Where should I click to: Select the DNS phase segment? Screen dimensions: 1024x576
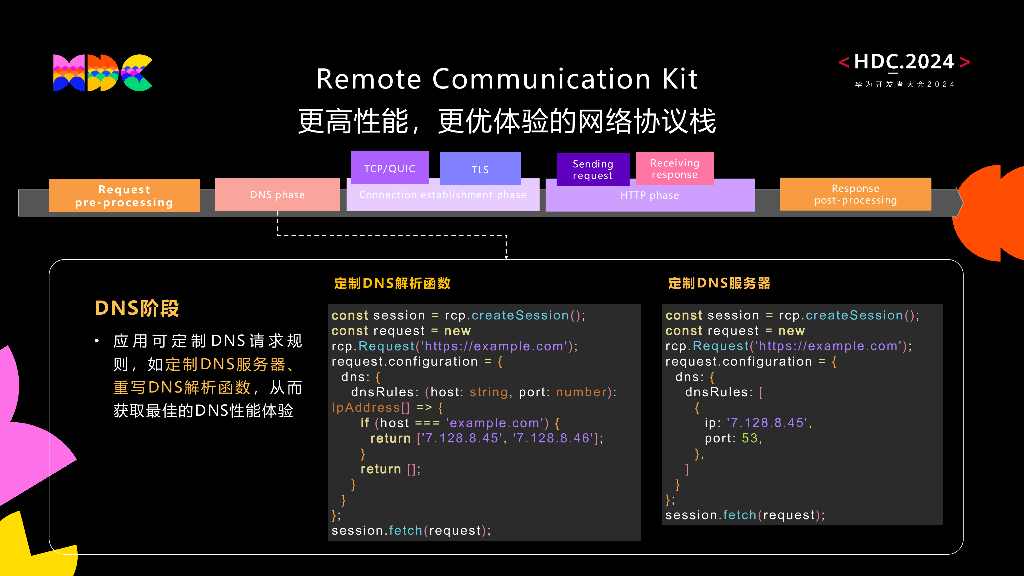(277, 194)
